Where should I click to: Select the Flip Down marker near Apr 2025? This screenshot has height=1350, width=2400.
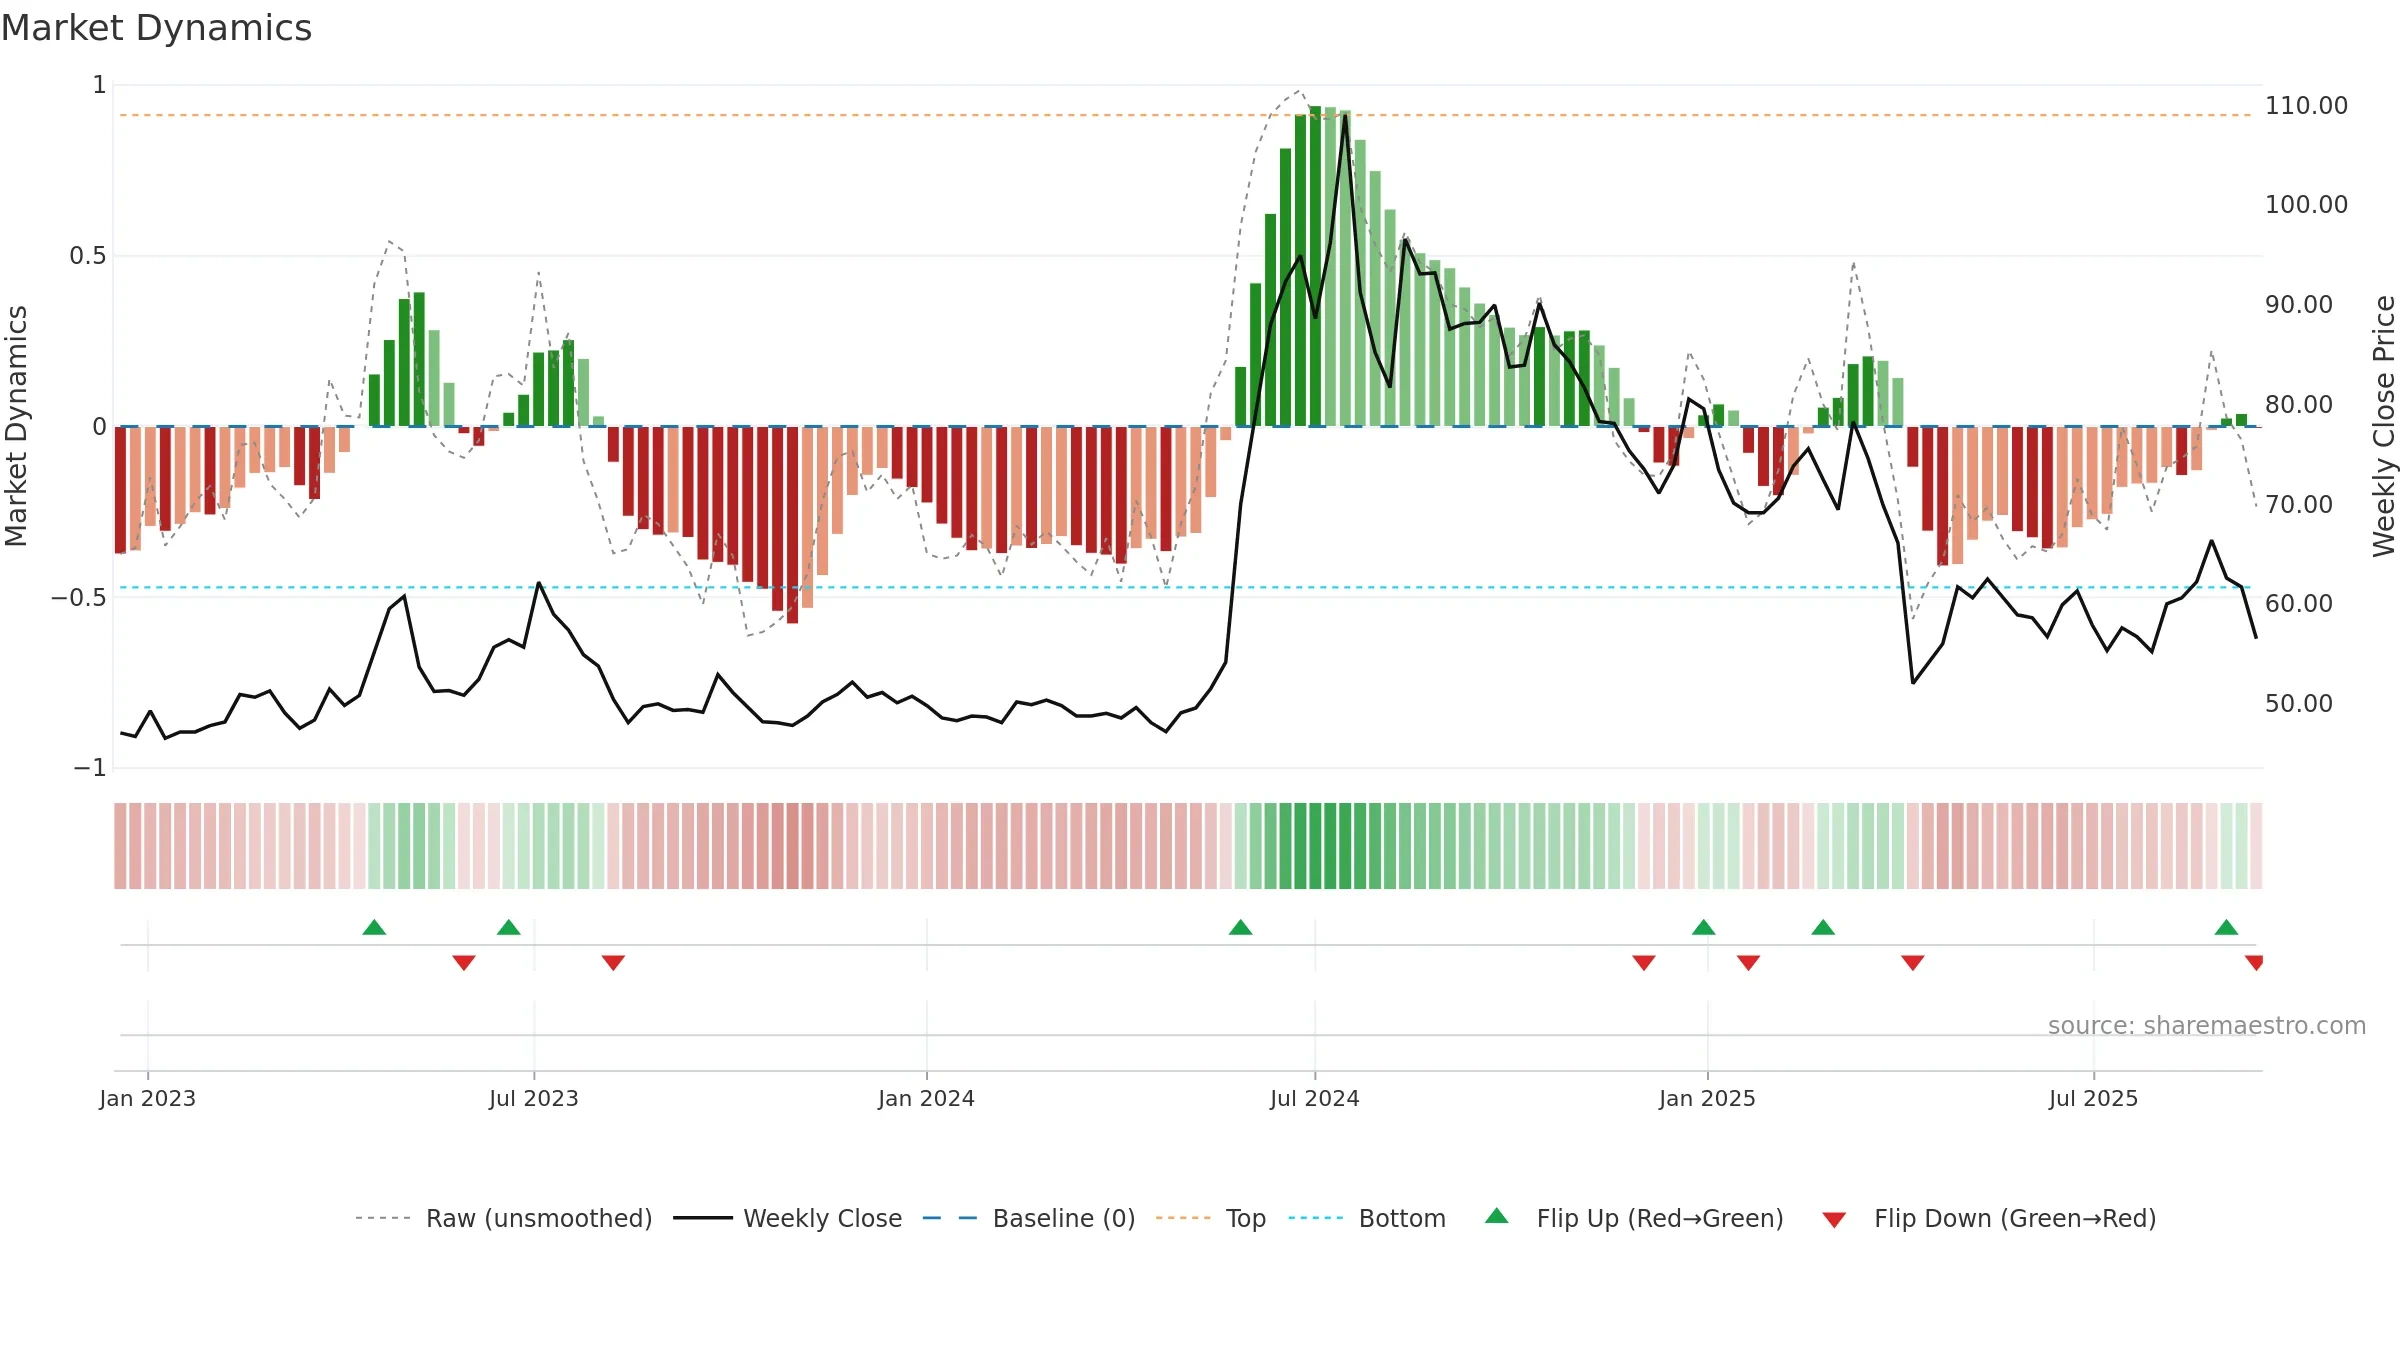1913,962
